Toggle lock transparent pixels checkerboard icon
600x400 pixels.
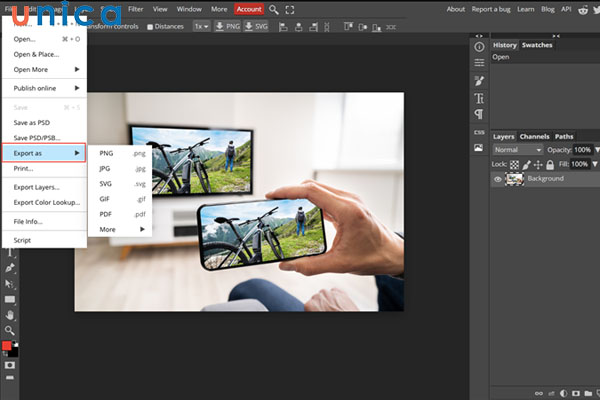pyautogui.click(x=514, y=163)
